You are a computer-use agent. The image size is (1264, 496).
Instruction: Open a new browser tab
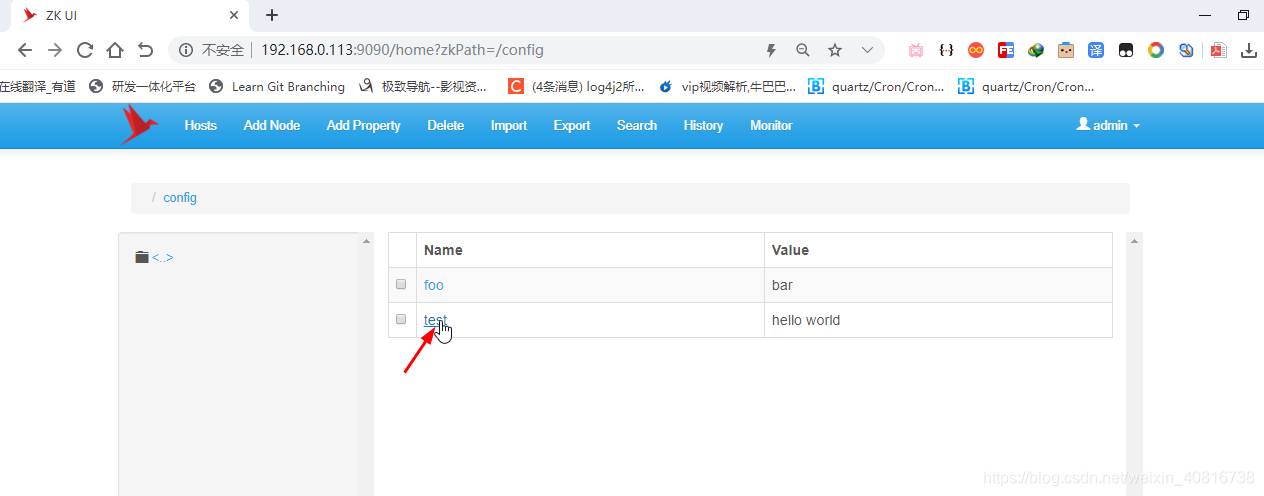[271, 15]
